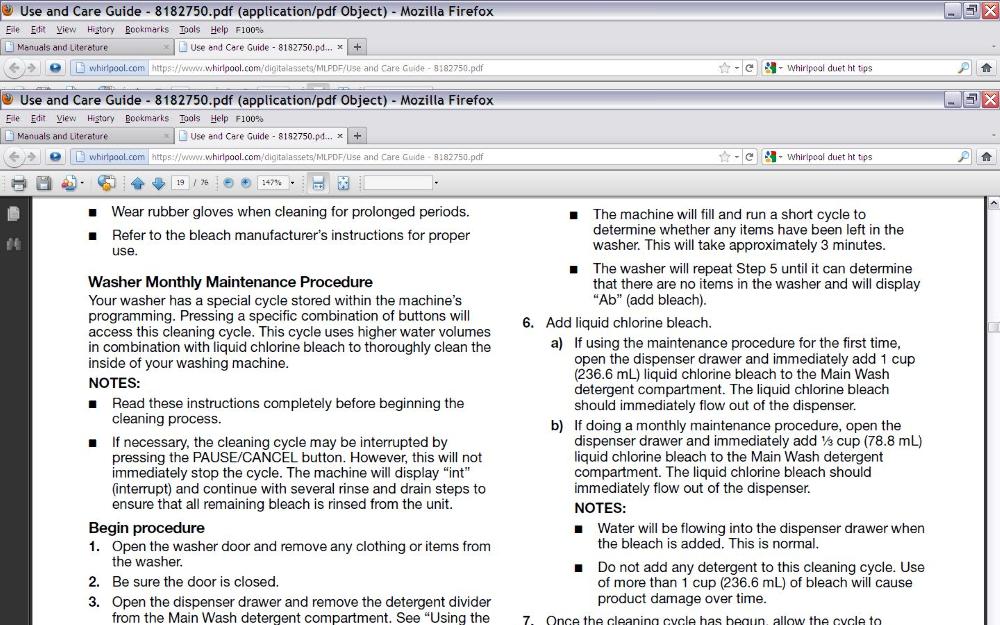The height and width of the screenshot is (625, 1000).
Task: Reload the page in the front window
Action: pos(749,157)
